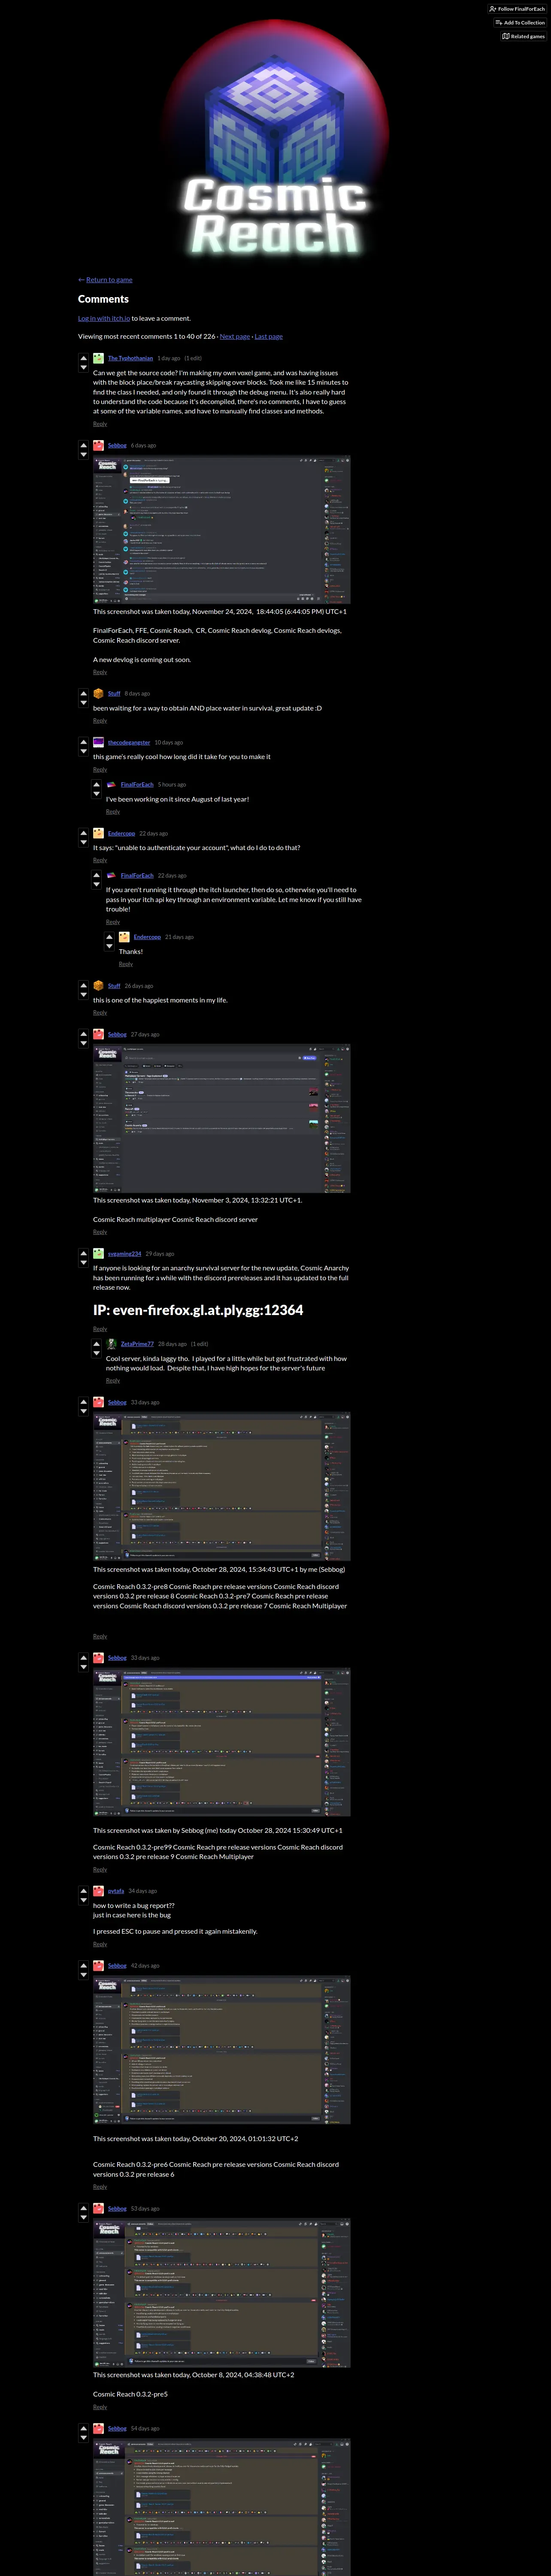Screen dimensions: 551x2576
Task: Open The Typhothanian's avatar icon
Action: pyautogui.click(x=98, y=358)
